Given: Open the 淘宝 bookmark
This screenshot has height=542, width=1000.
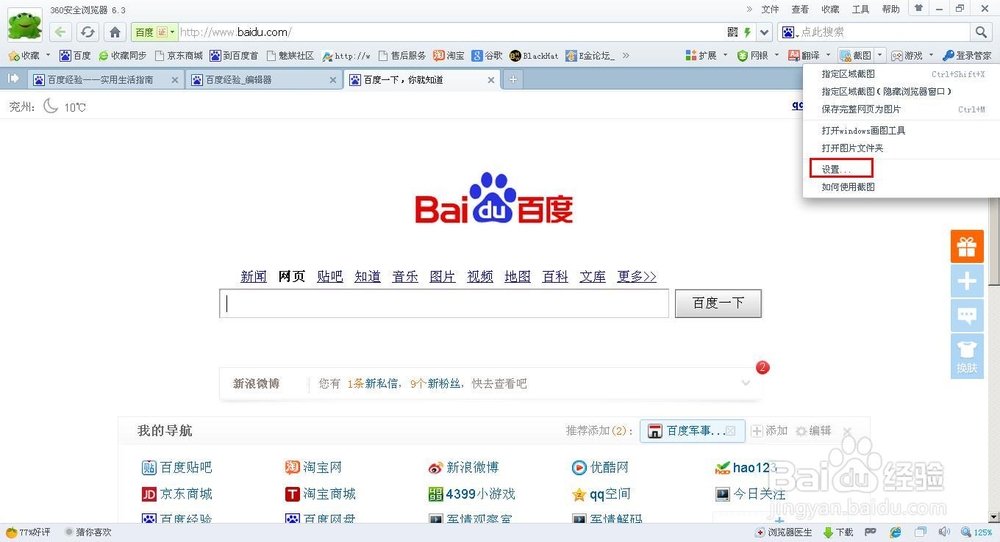Looking at the screenshot, I should pyautogui.click(x=449, y=55).
